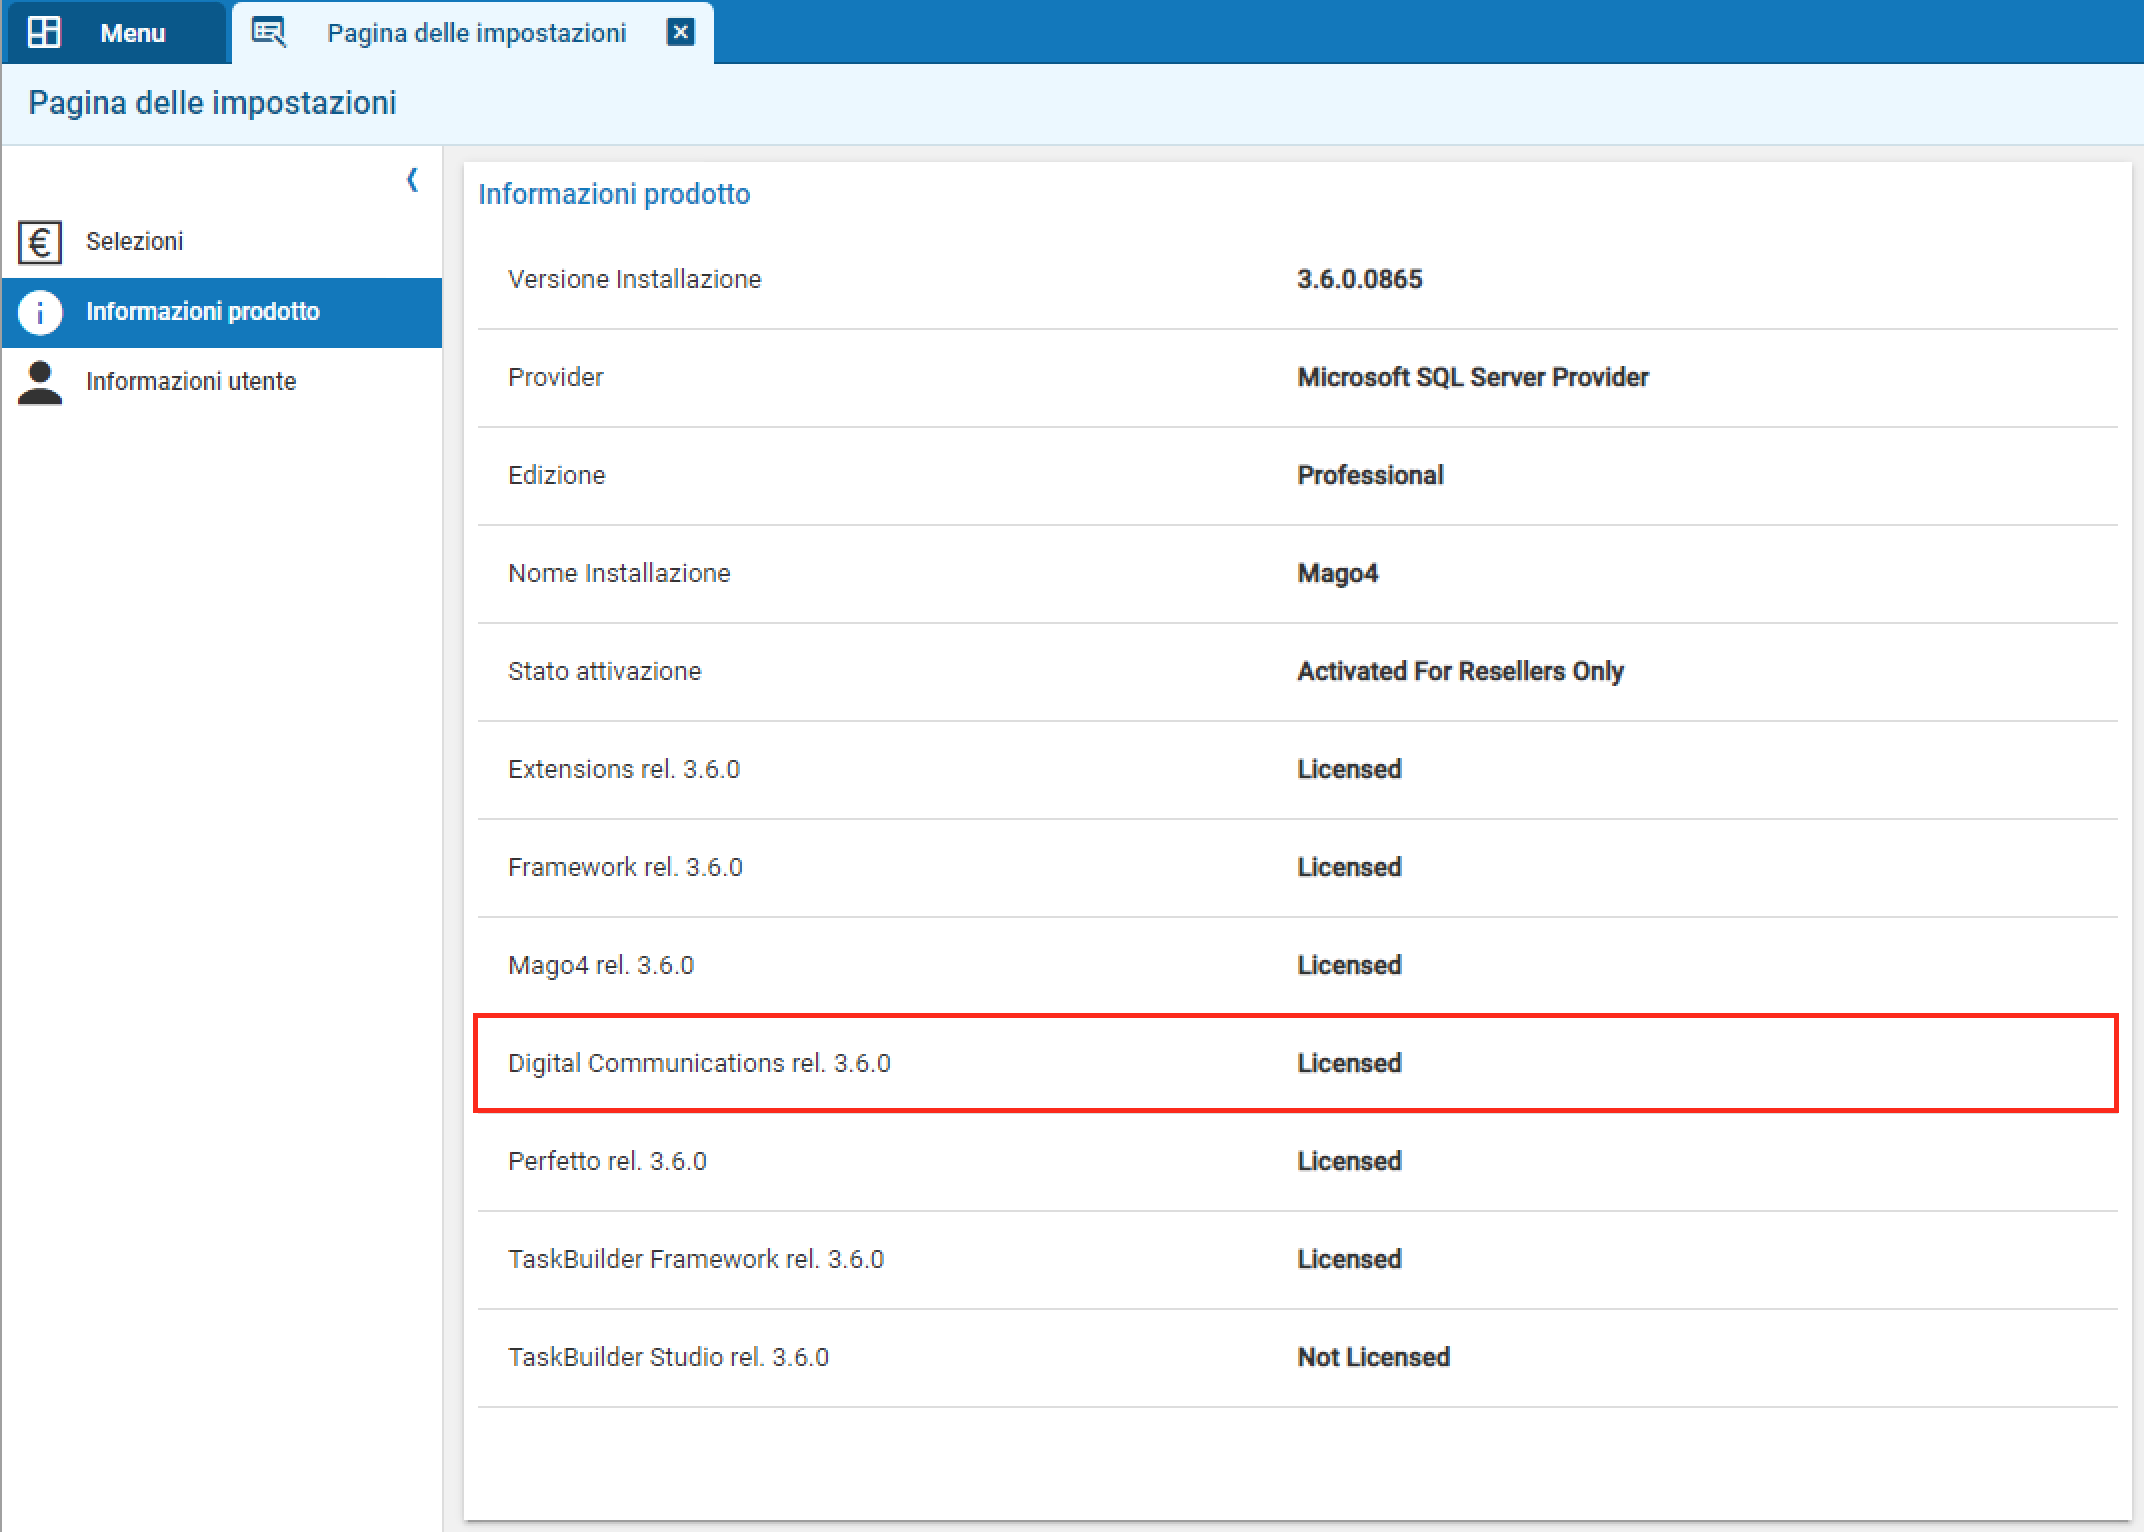Click the Mago4 rel. 3.6.0 label
The width and height of the screenshot is (2144, 1532).
point(601,965)
